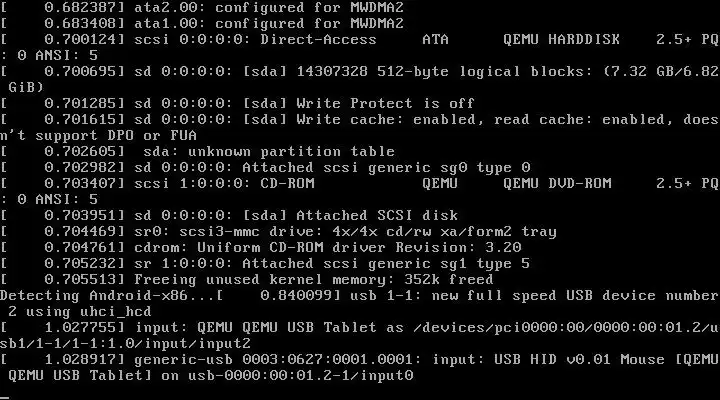Click 'Attached scsi generic sg1 type 5' text

pyautogui.click(x=386, y=264)
